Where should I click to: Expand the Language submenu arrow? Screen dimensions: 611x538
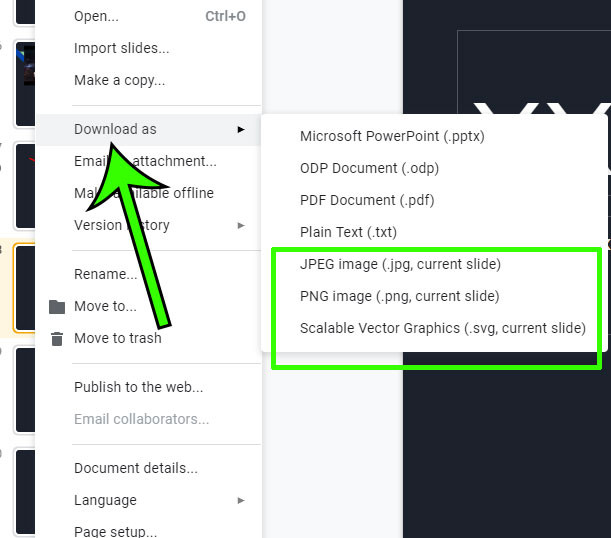click(x=241, y=500)
